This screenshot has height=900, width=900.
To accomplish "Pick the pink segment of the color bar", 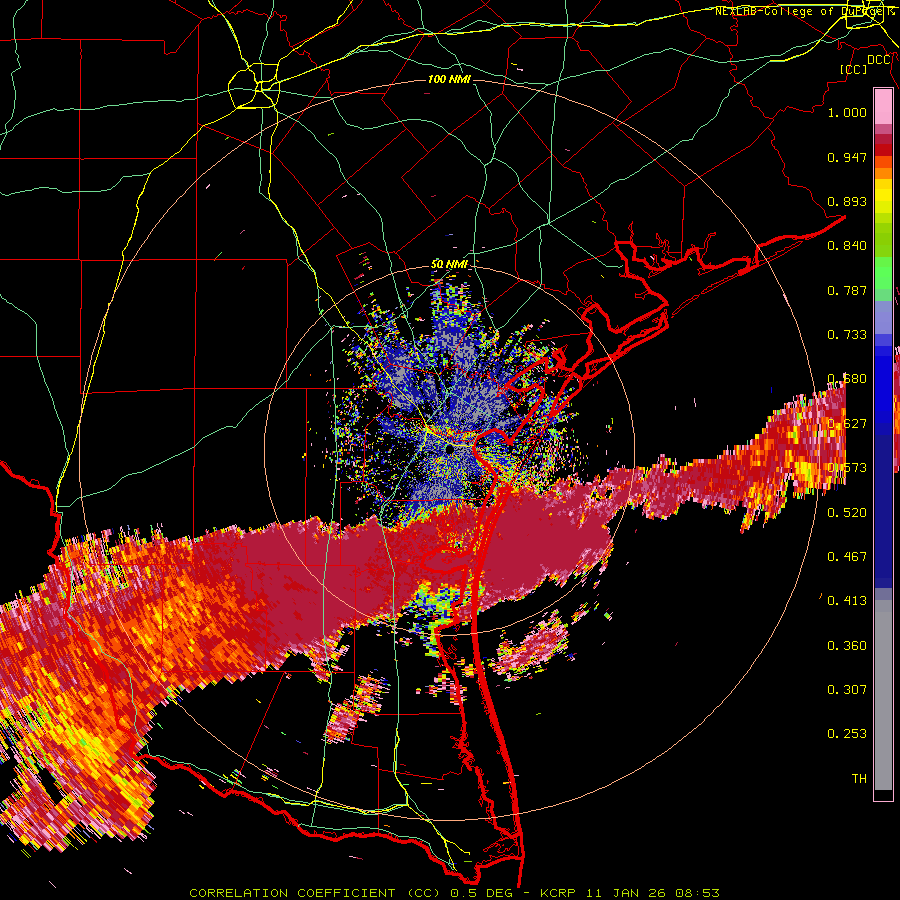I will 883,106.
